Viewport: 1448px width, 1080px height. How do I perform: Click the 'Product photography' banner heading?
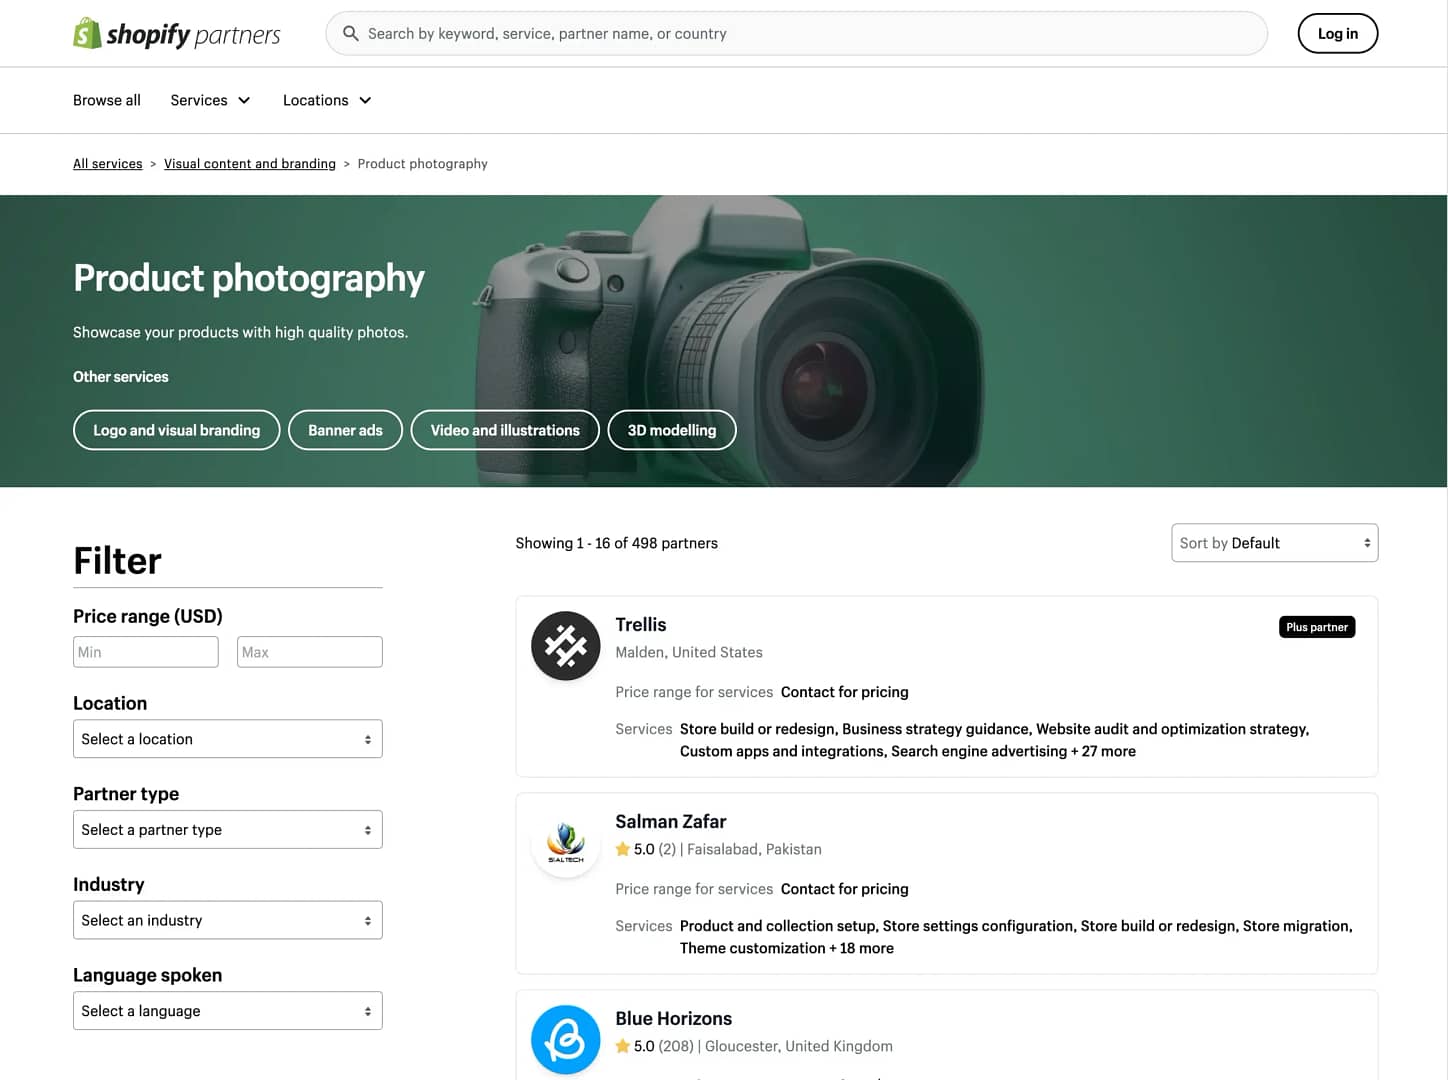(249, 278)
